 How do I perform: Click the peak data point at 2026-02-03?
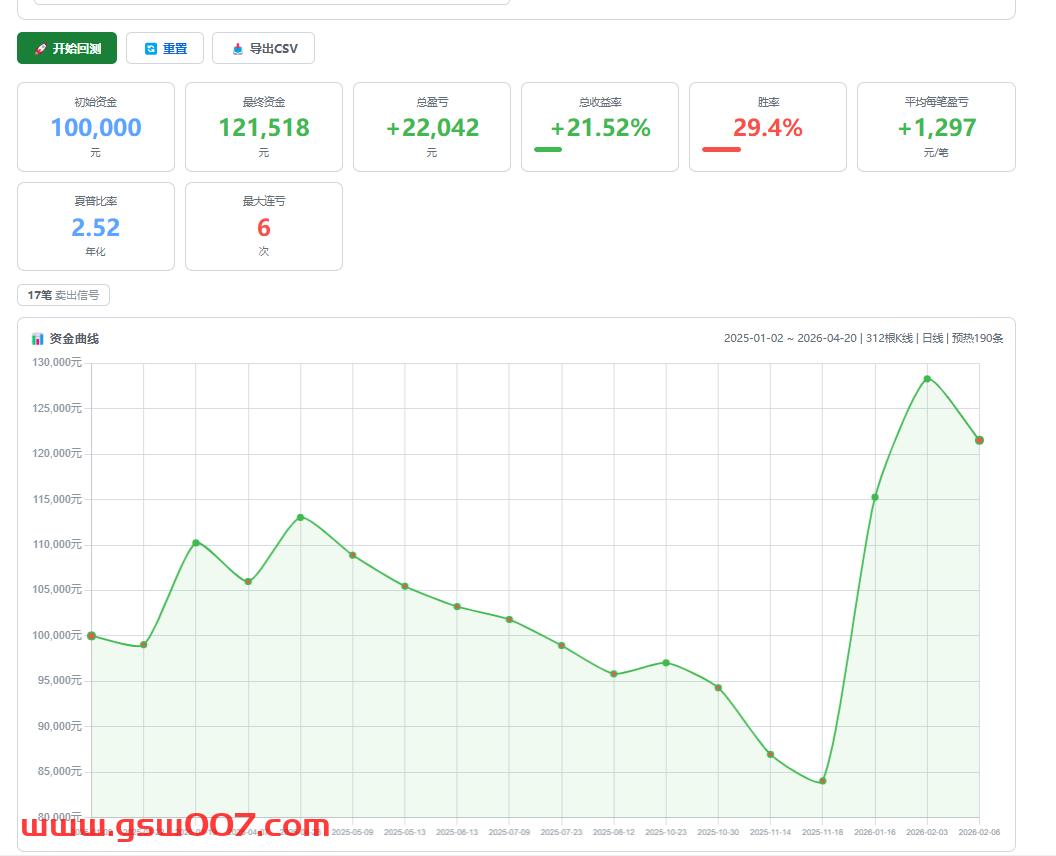927,379
